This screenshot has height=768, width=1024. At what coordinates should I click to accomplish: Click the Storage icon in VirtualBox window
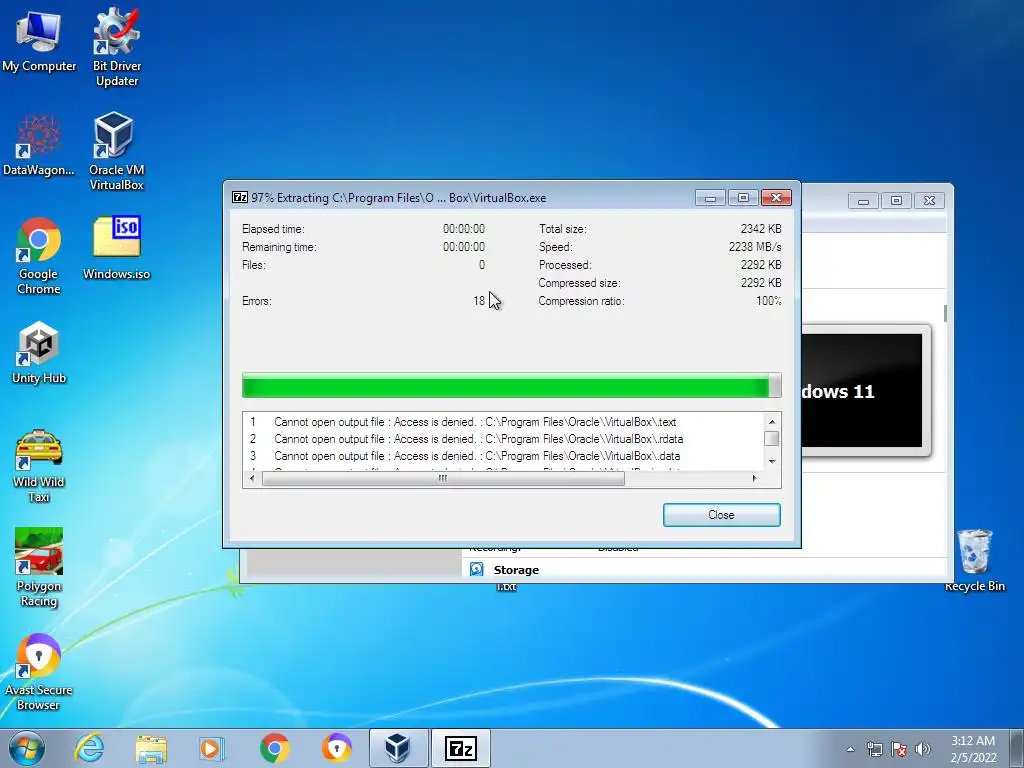point(477,569)
